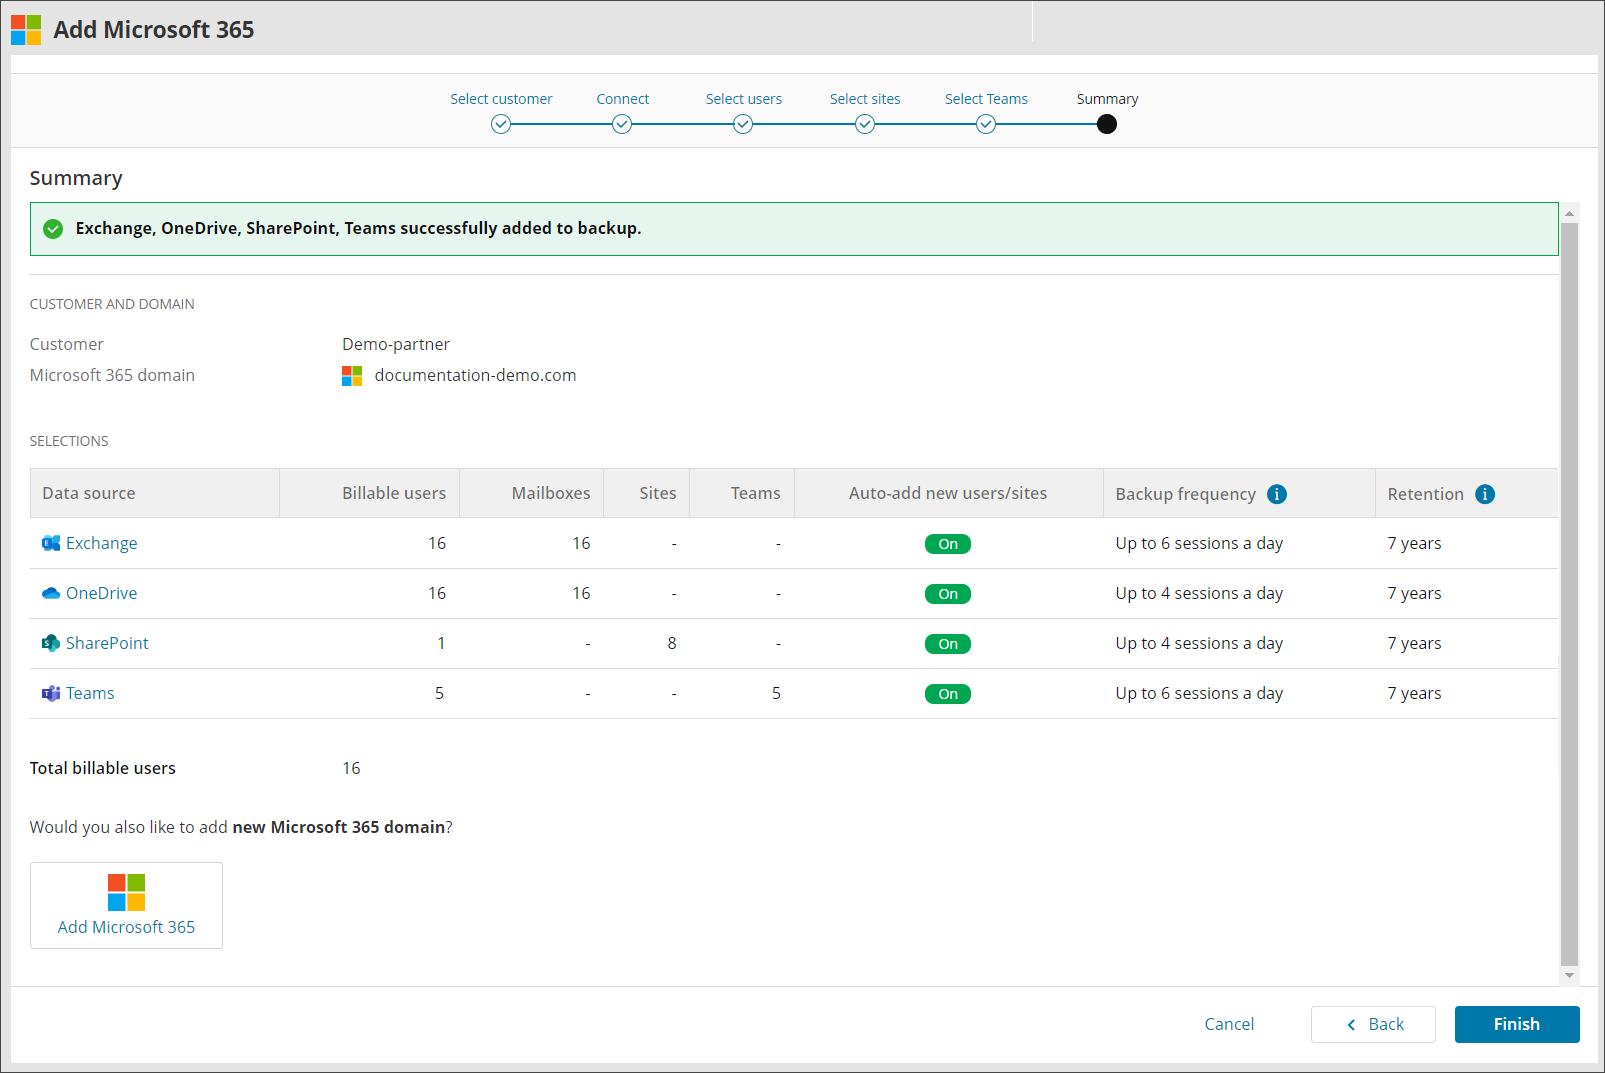1605x1073 pixels.
Task: Disable OneDrive auto-add new users switch
Action: [x=947, y=594]
